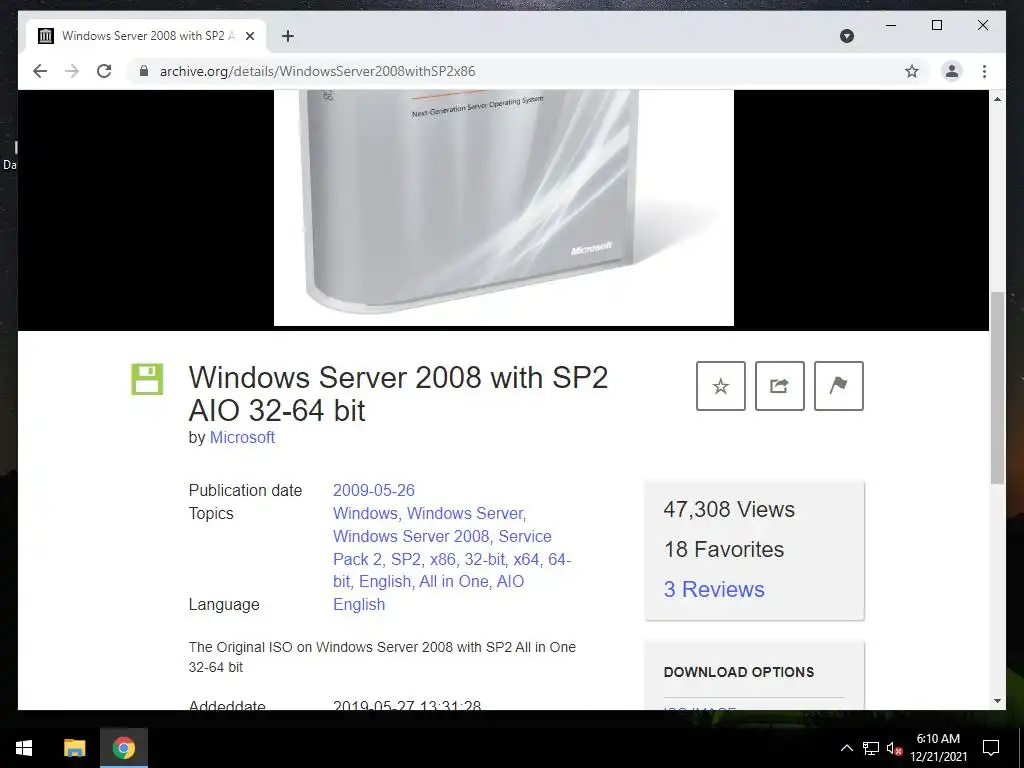The width and height of the screenshot is (1024, 768).
Task: Click the share item button
Action: click(x=780, y=386)
